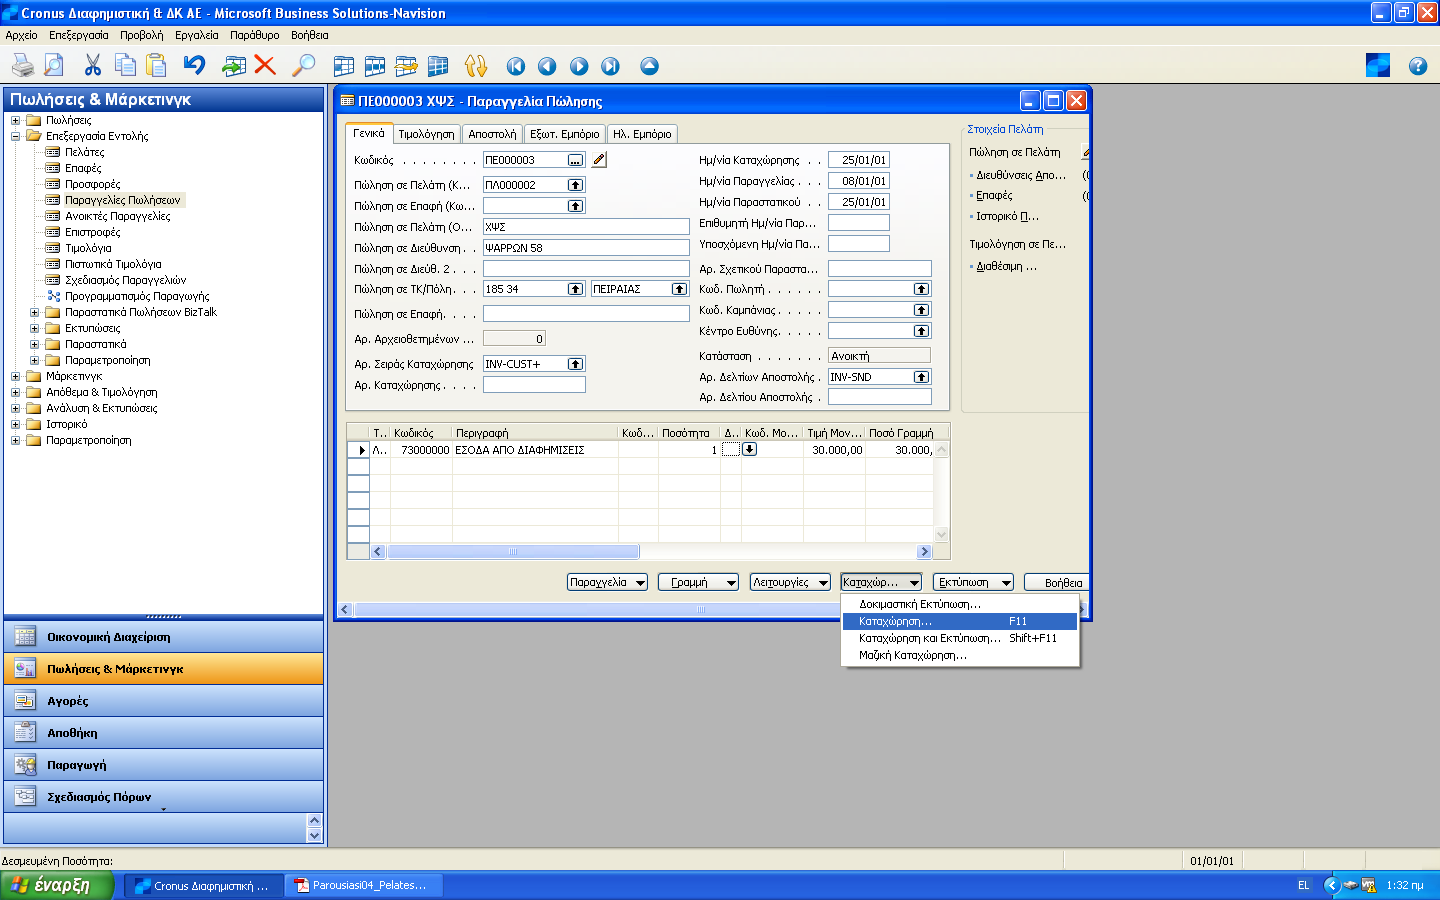Switch to the Τιμολόγηση tab
This screenshot has height=900, width=1440.
point(426,134)
